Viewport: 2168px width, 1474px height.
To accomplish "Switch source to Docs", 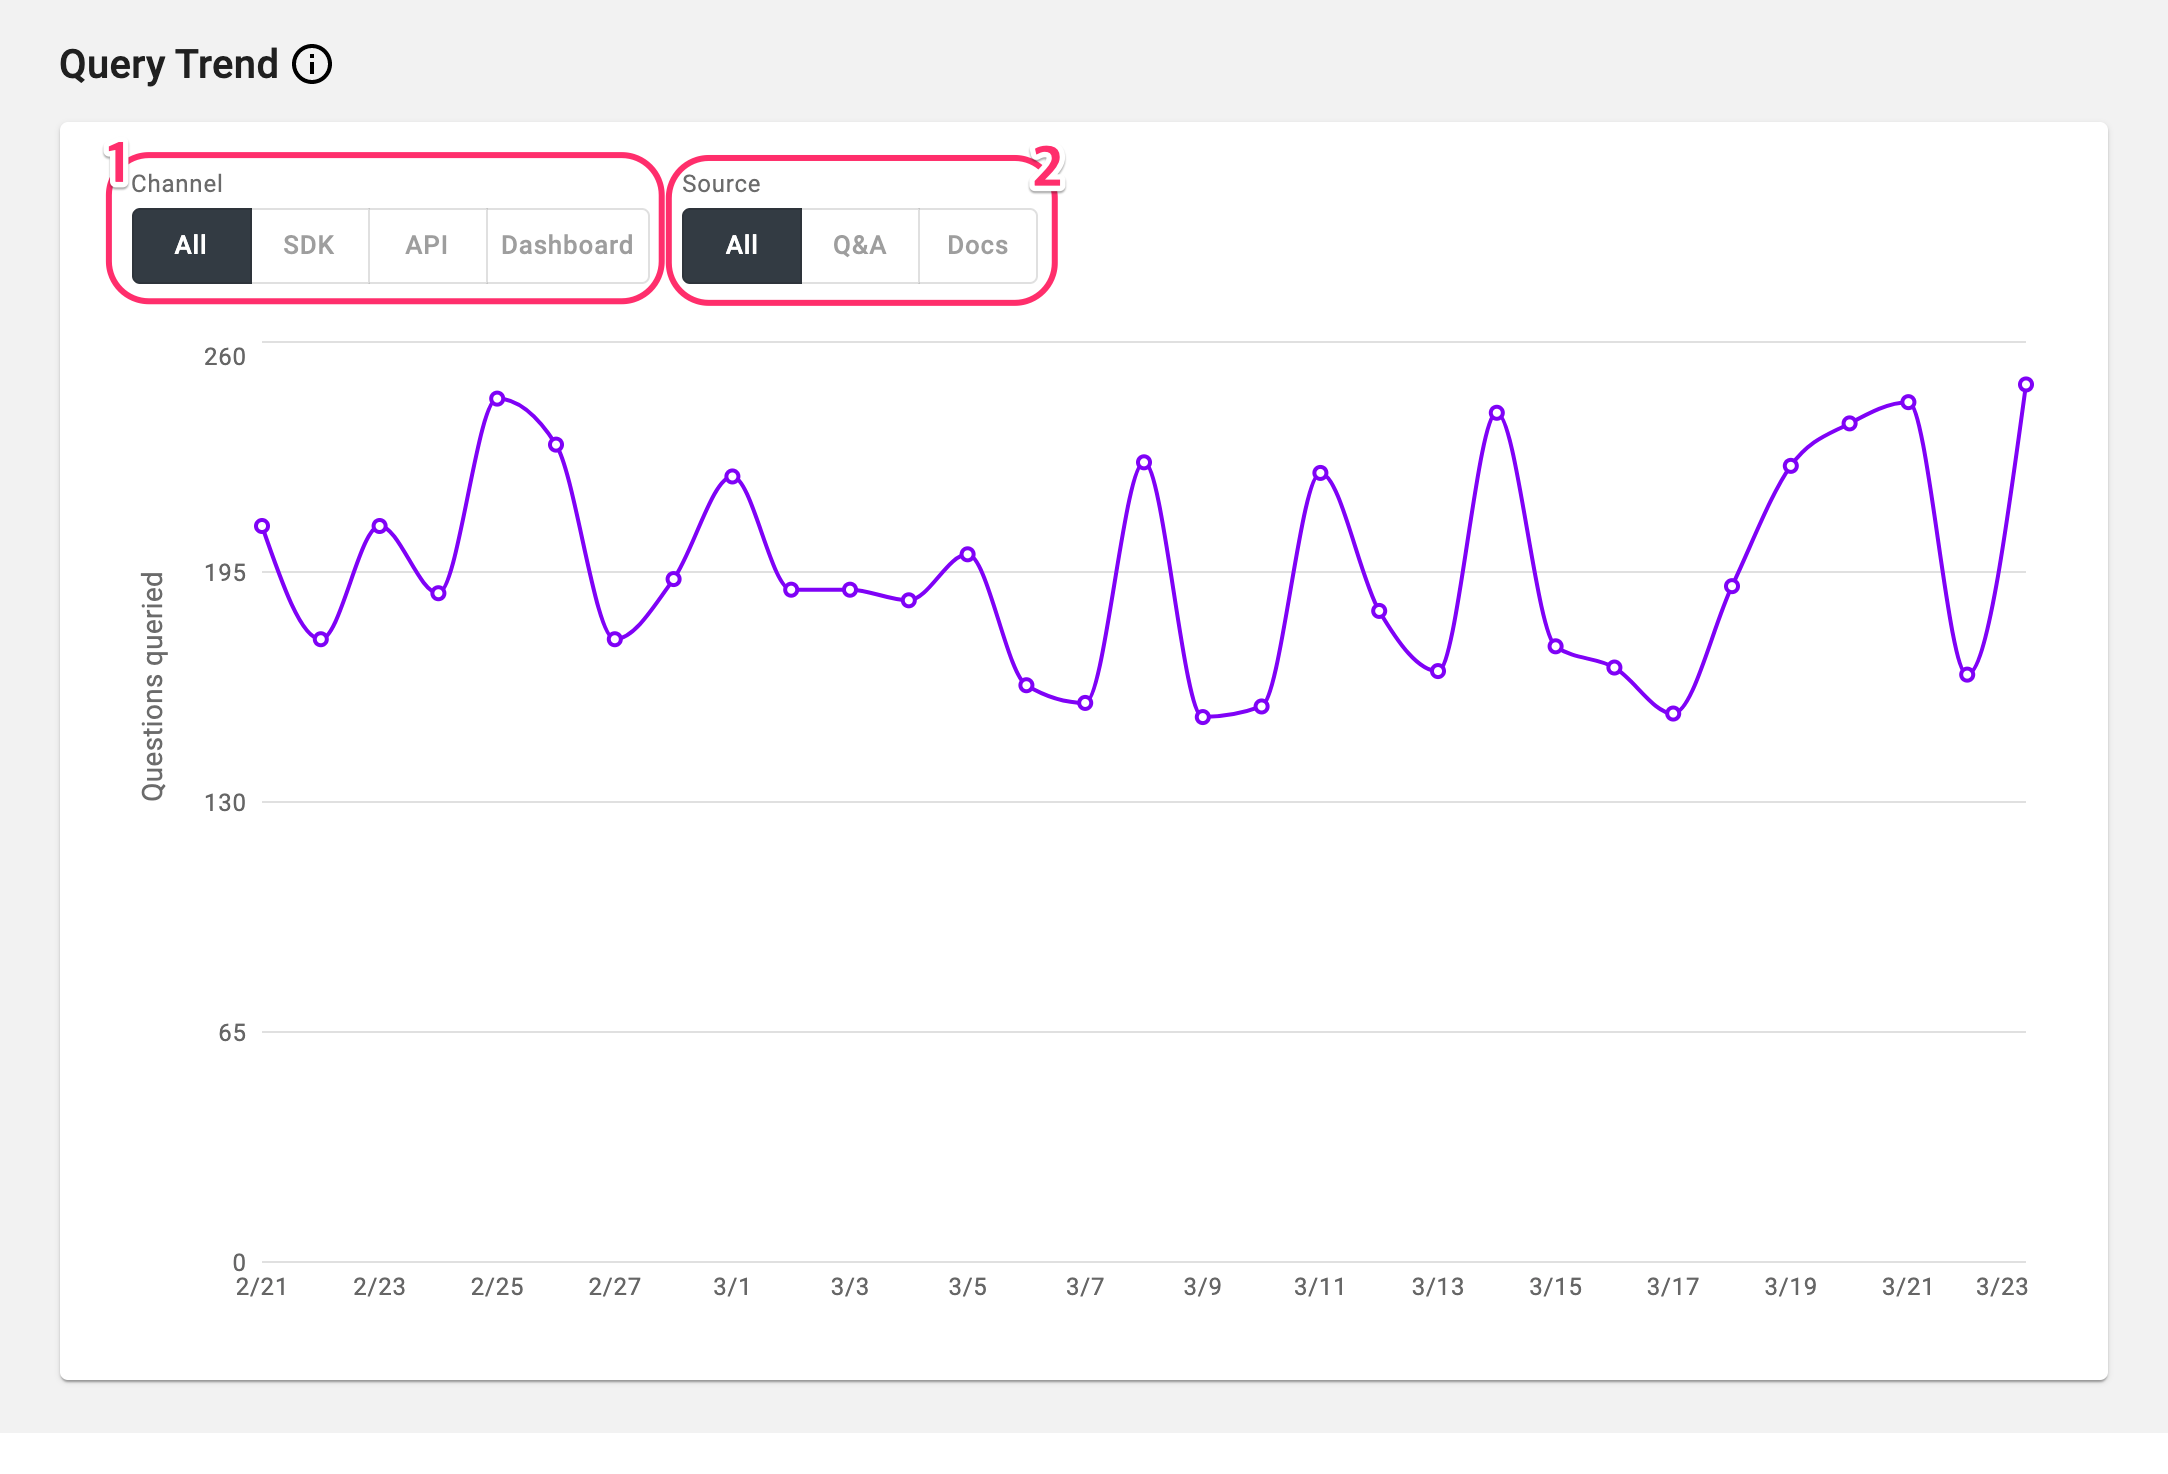I will pos(978,246).
